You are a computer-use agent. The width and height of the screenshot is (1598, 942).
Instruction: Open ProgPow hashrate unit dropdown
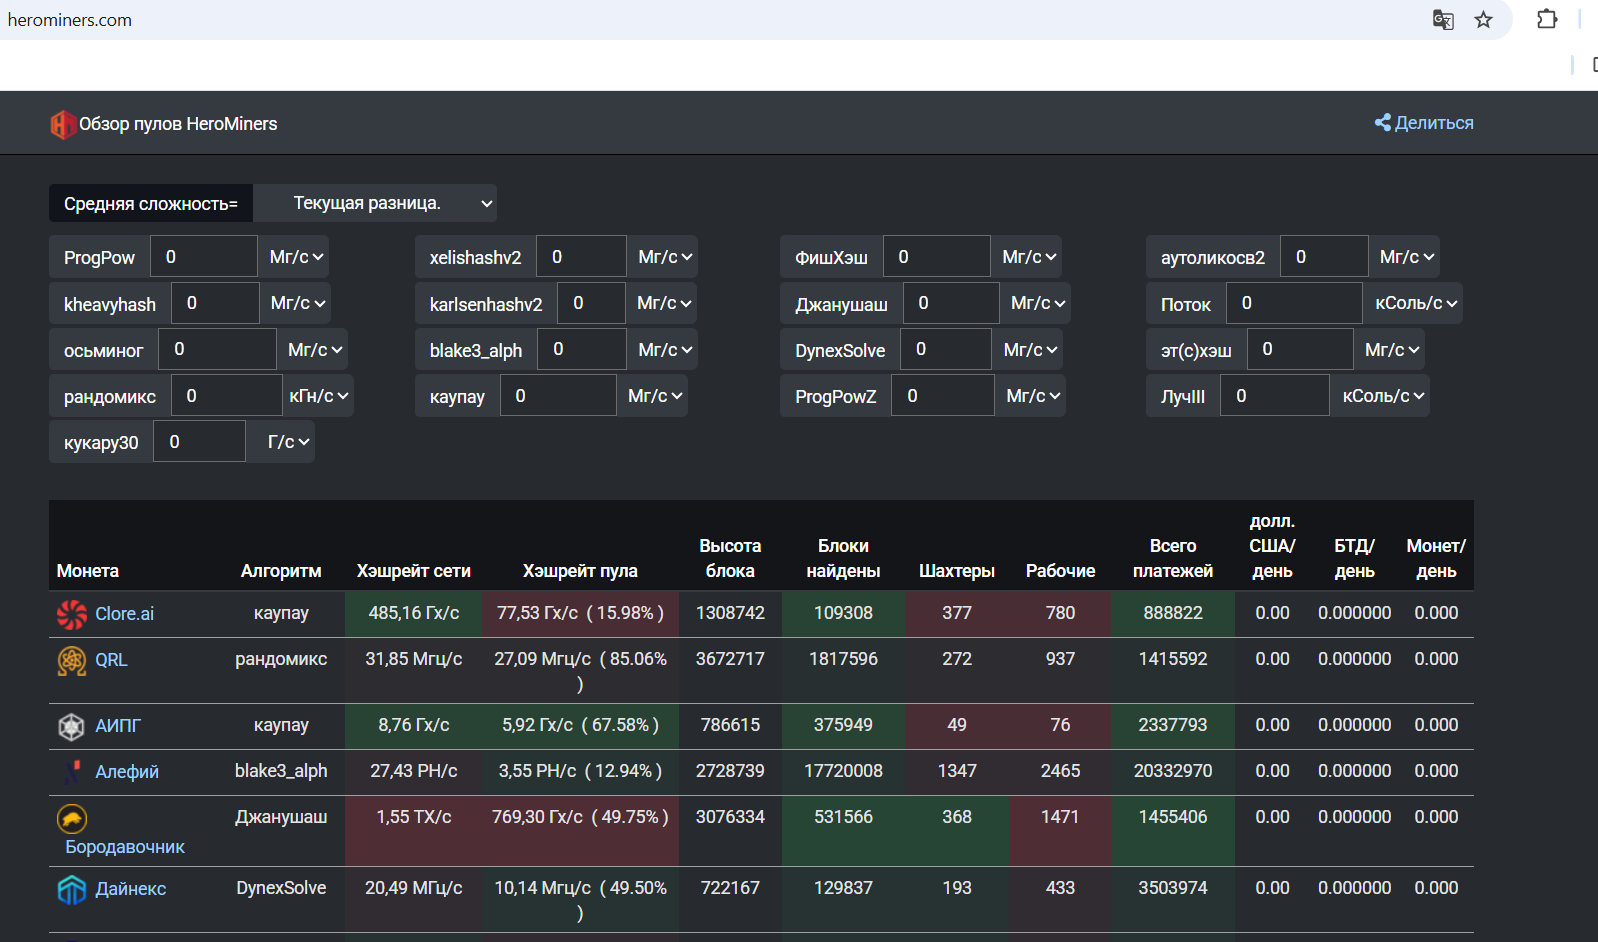pos(294,257)
